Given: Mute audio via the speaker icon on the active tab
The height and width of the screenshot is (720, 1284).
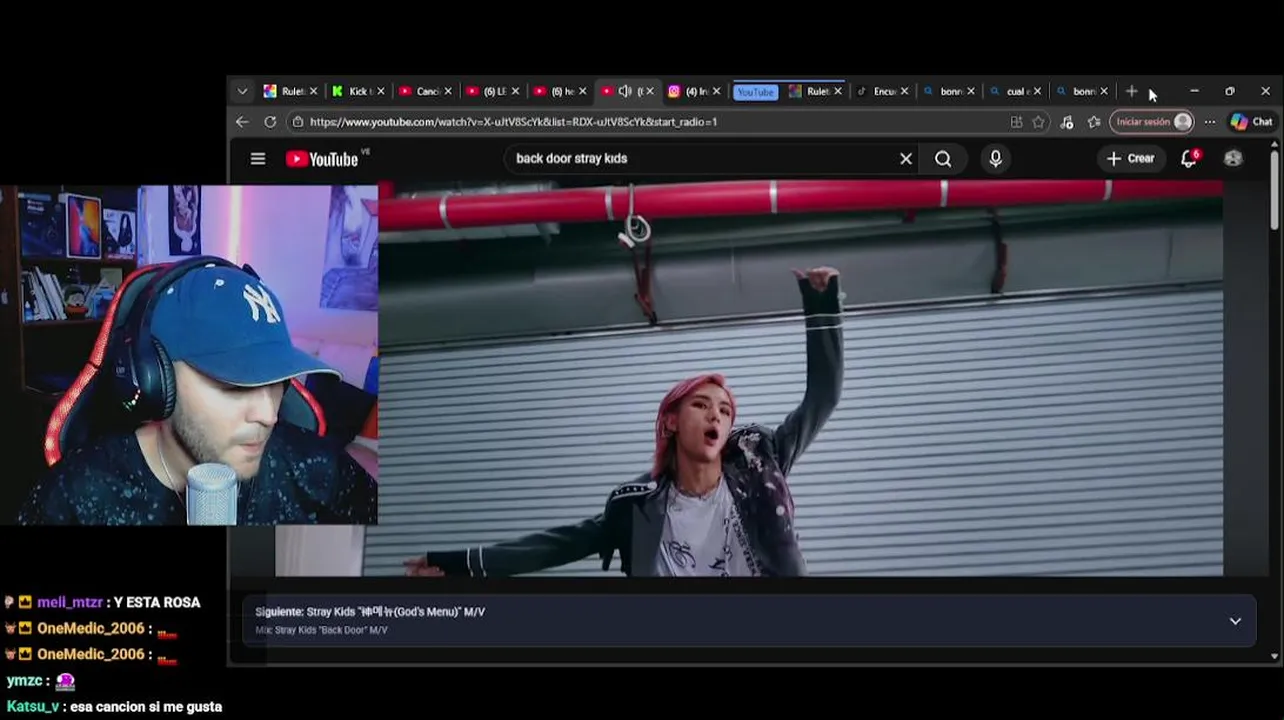Looking at the screenshot, I should [625, 91].
